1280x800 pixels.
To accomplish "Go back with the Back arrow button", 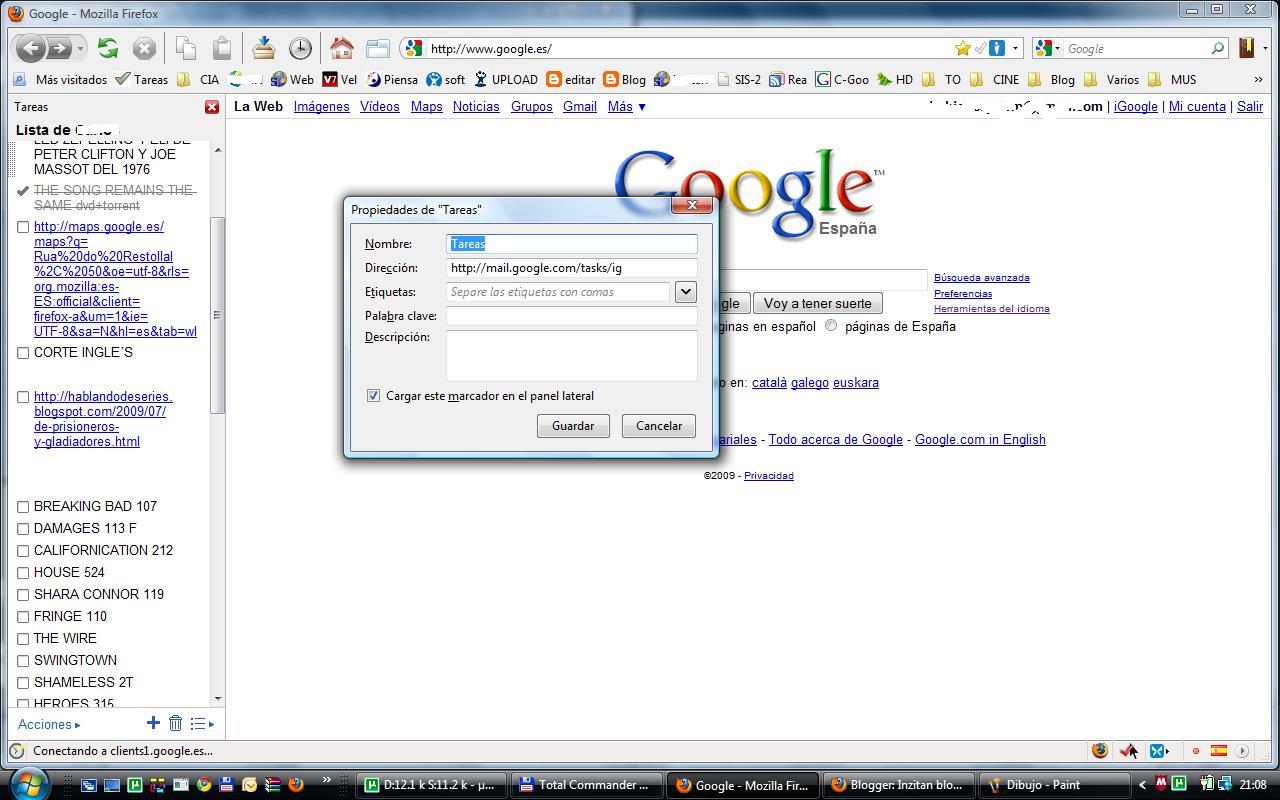I will (x=31, y=48).
